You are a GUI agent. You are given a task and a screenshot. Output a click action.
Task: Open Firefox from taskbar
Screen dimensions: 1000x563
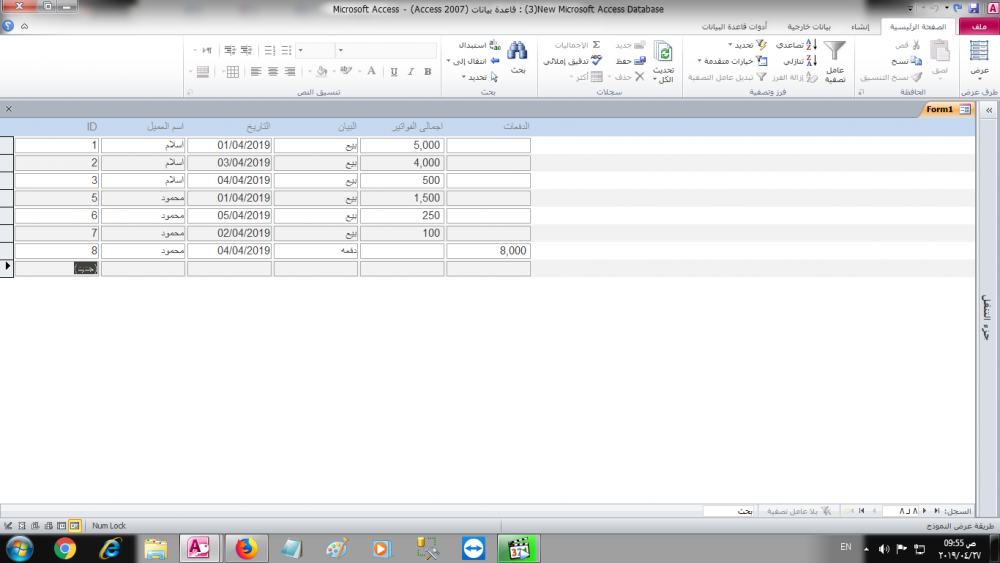pyautogui.click(x=246, y=548)
